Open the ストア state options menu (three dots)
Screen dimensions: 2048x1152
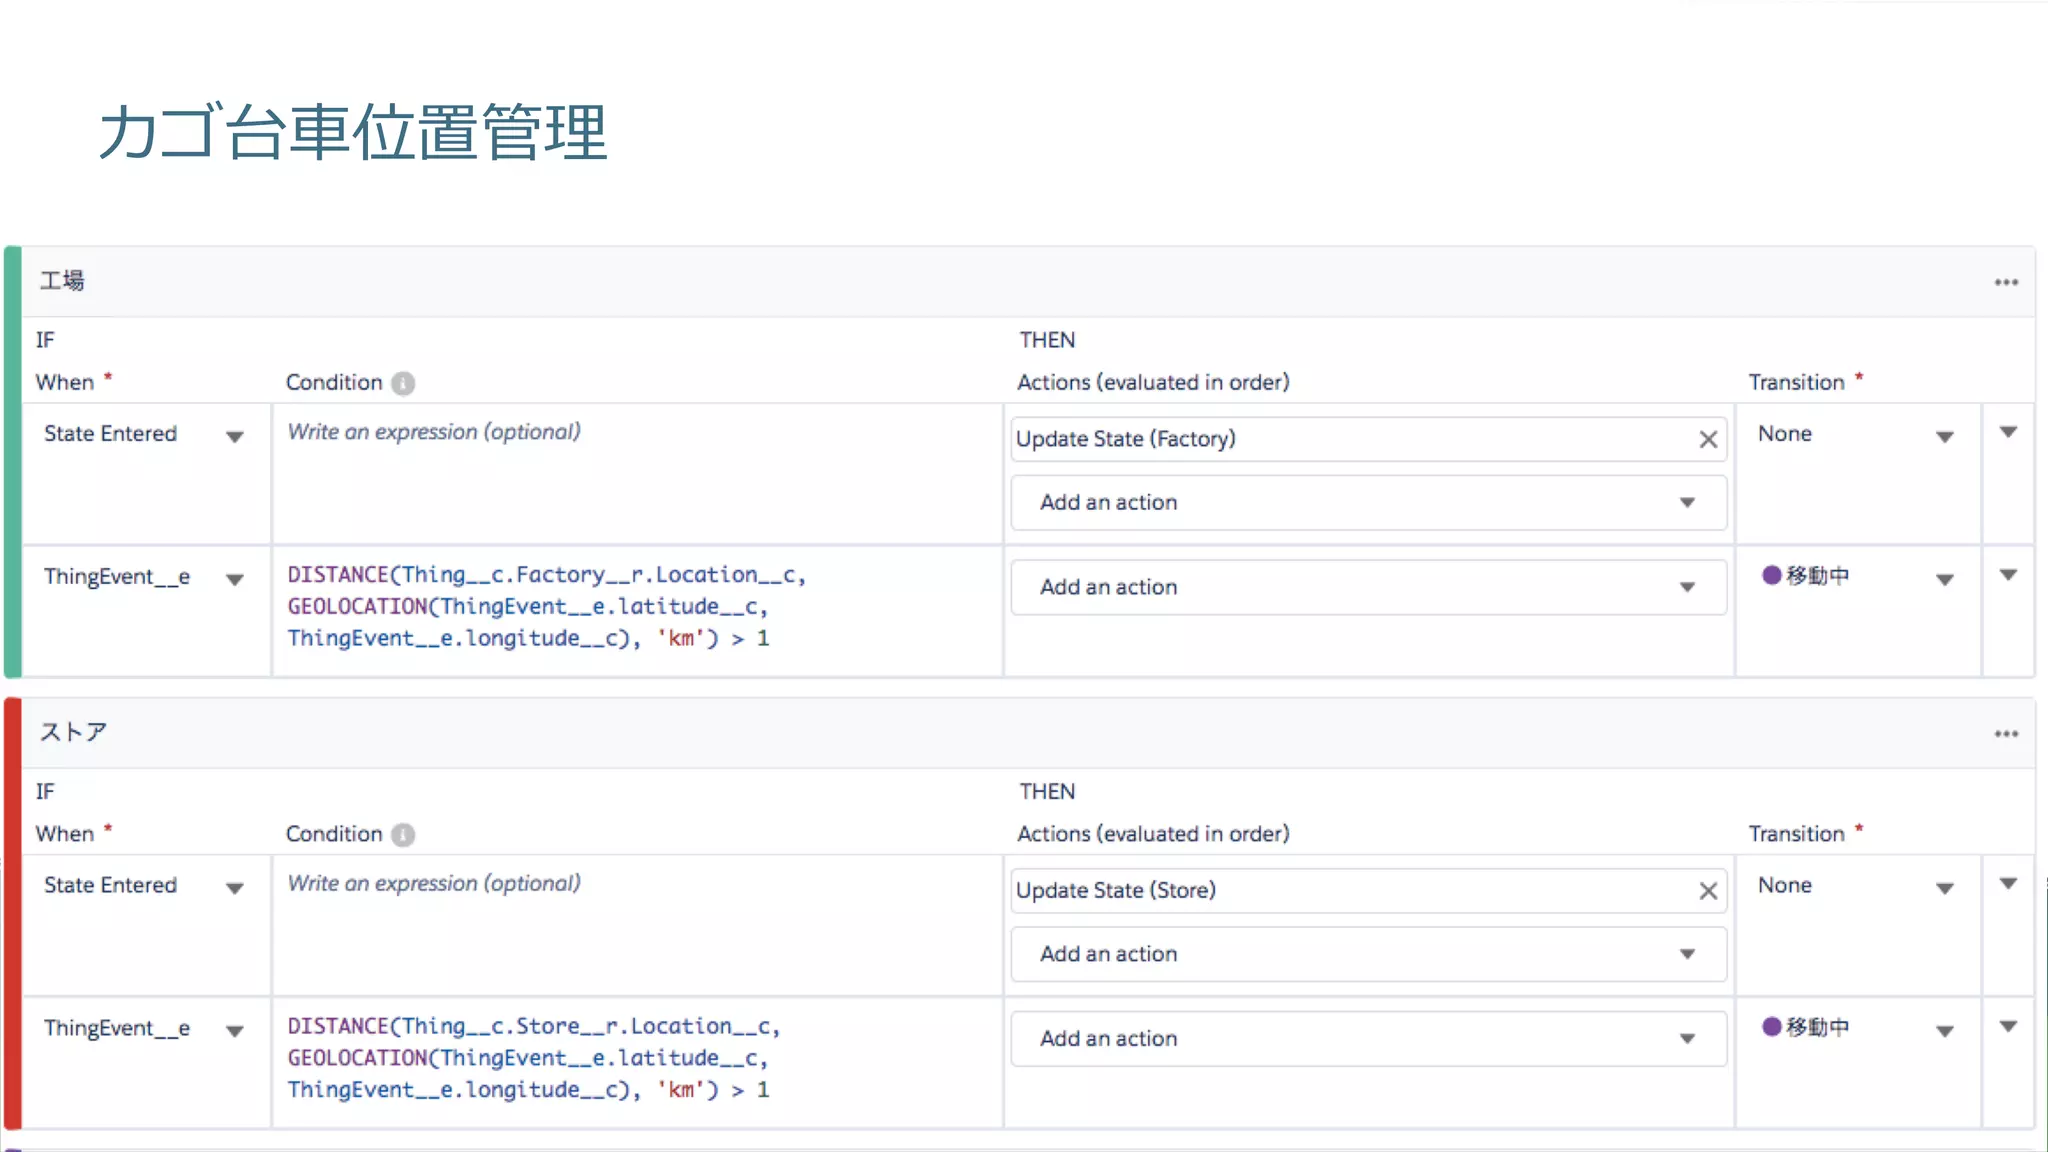pyautogui.click(x=2005, y=734)
